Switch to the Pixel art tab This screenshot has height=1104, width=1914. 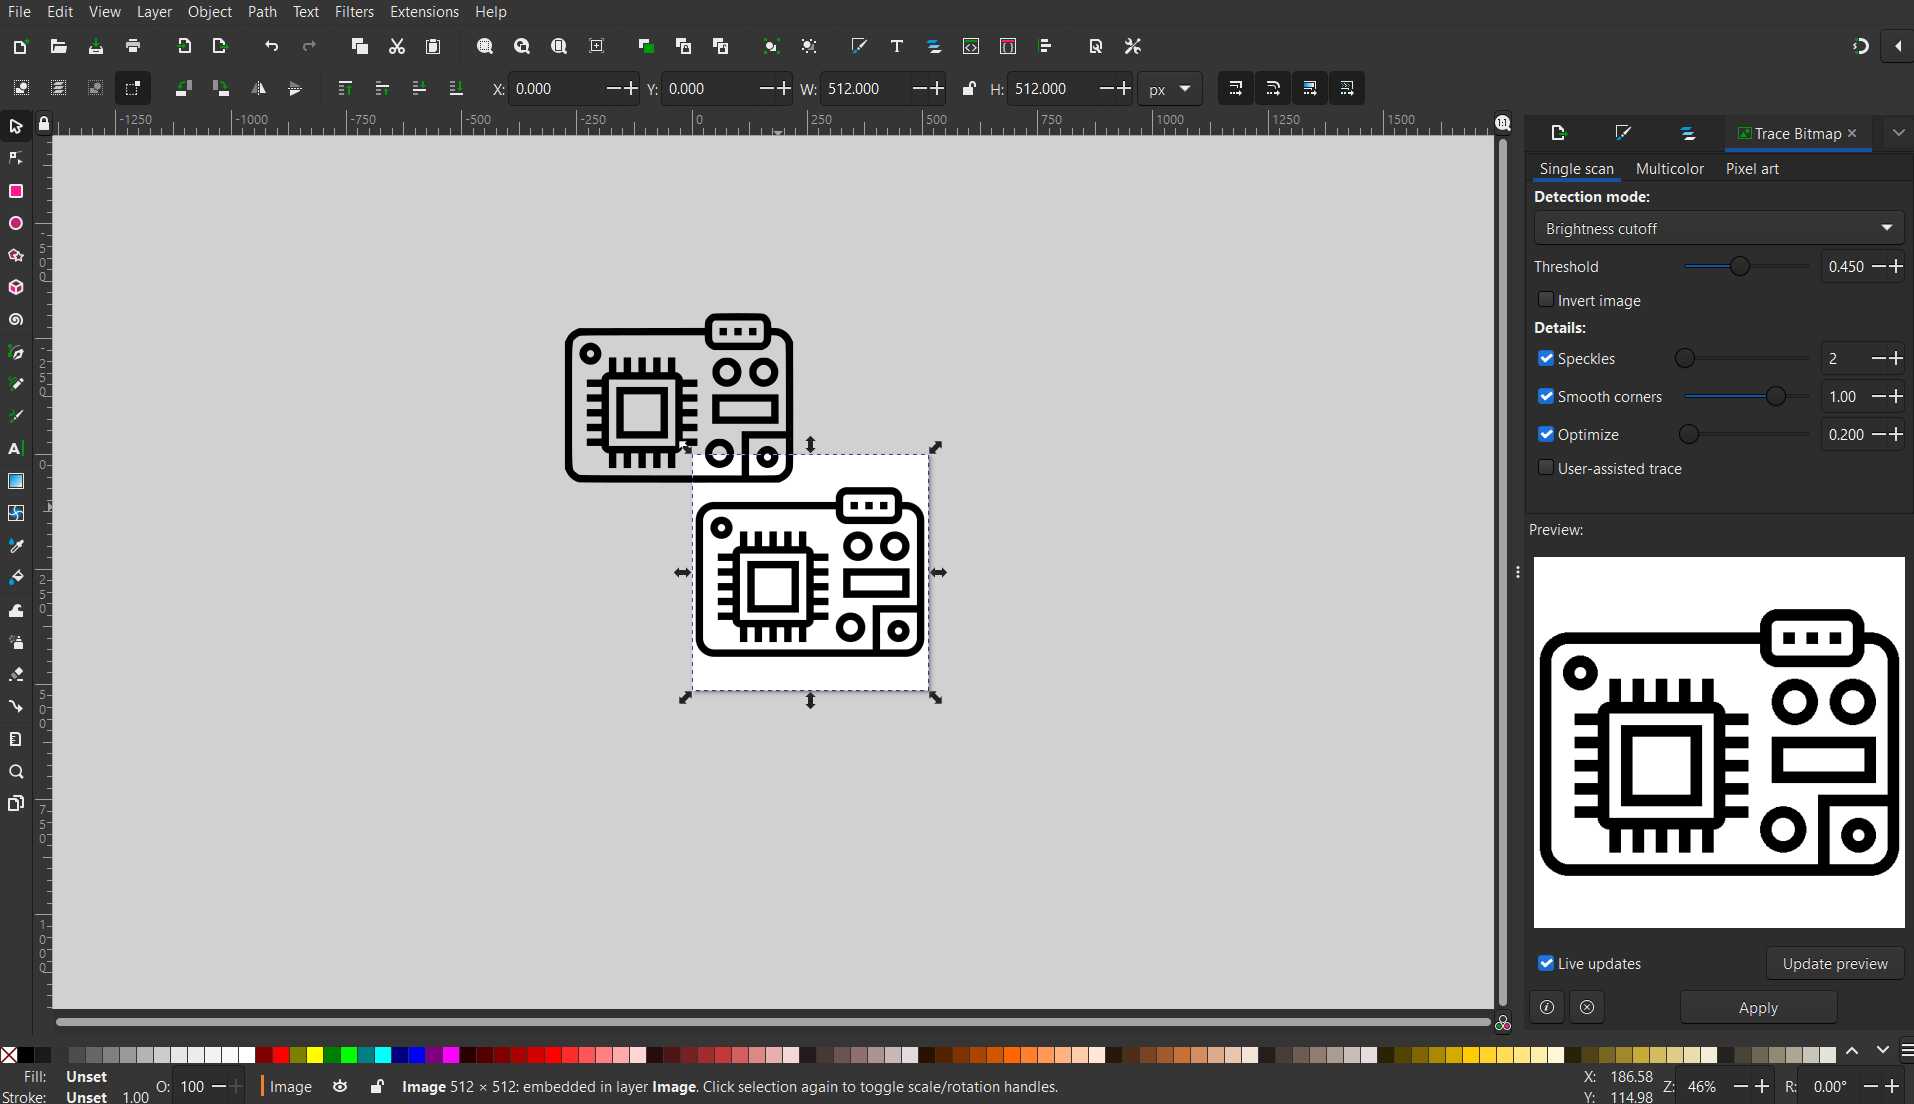[1752, 168]
